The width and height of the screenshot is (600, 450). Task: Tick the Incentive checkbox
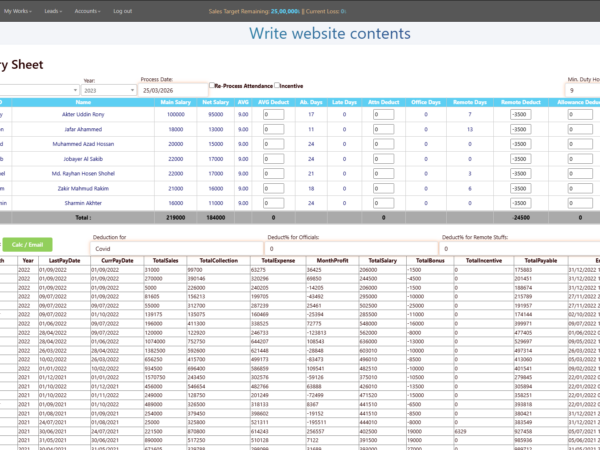click(x=277, y=85)
